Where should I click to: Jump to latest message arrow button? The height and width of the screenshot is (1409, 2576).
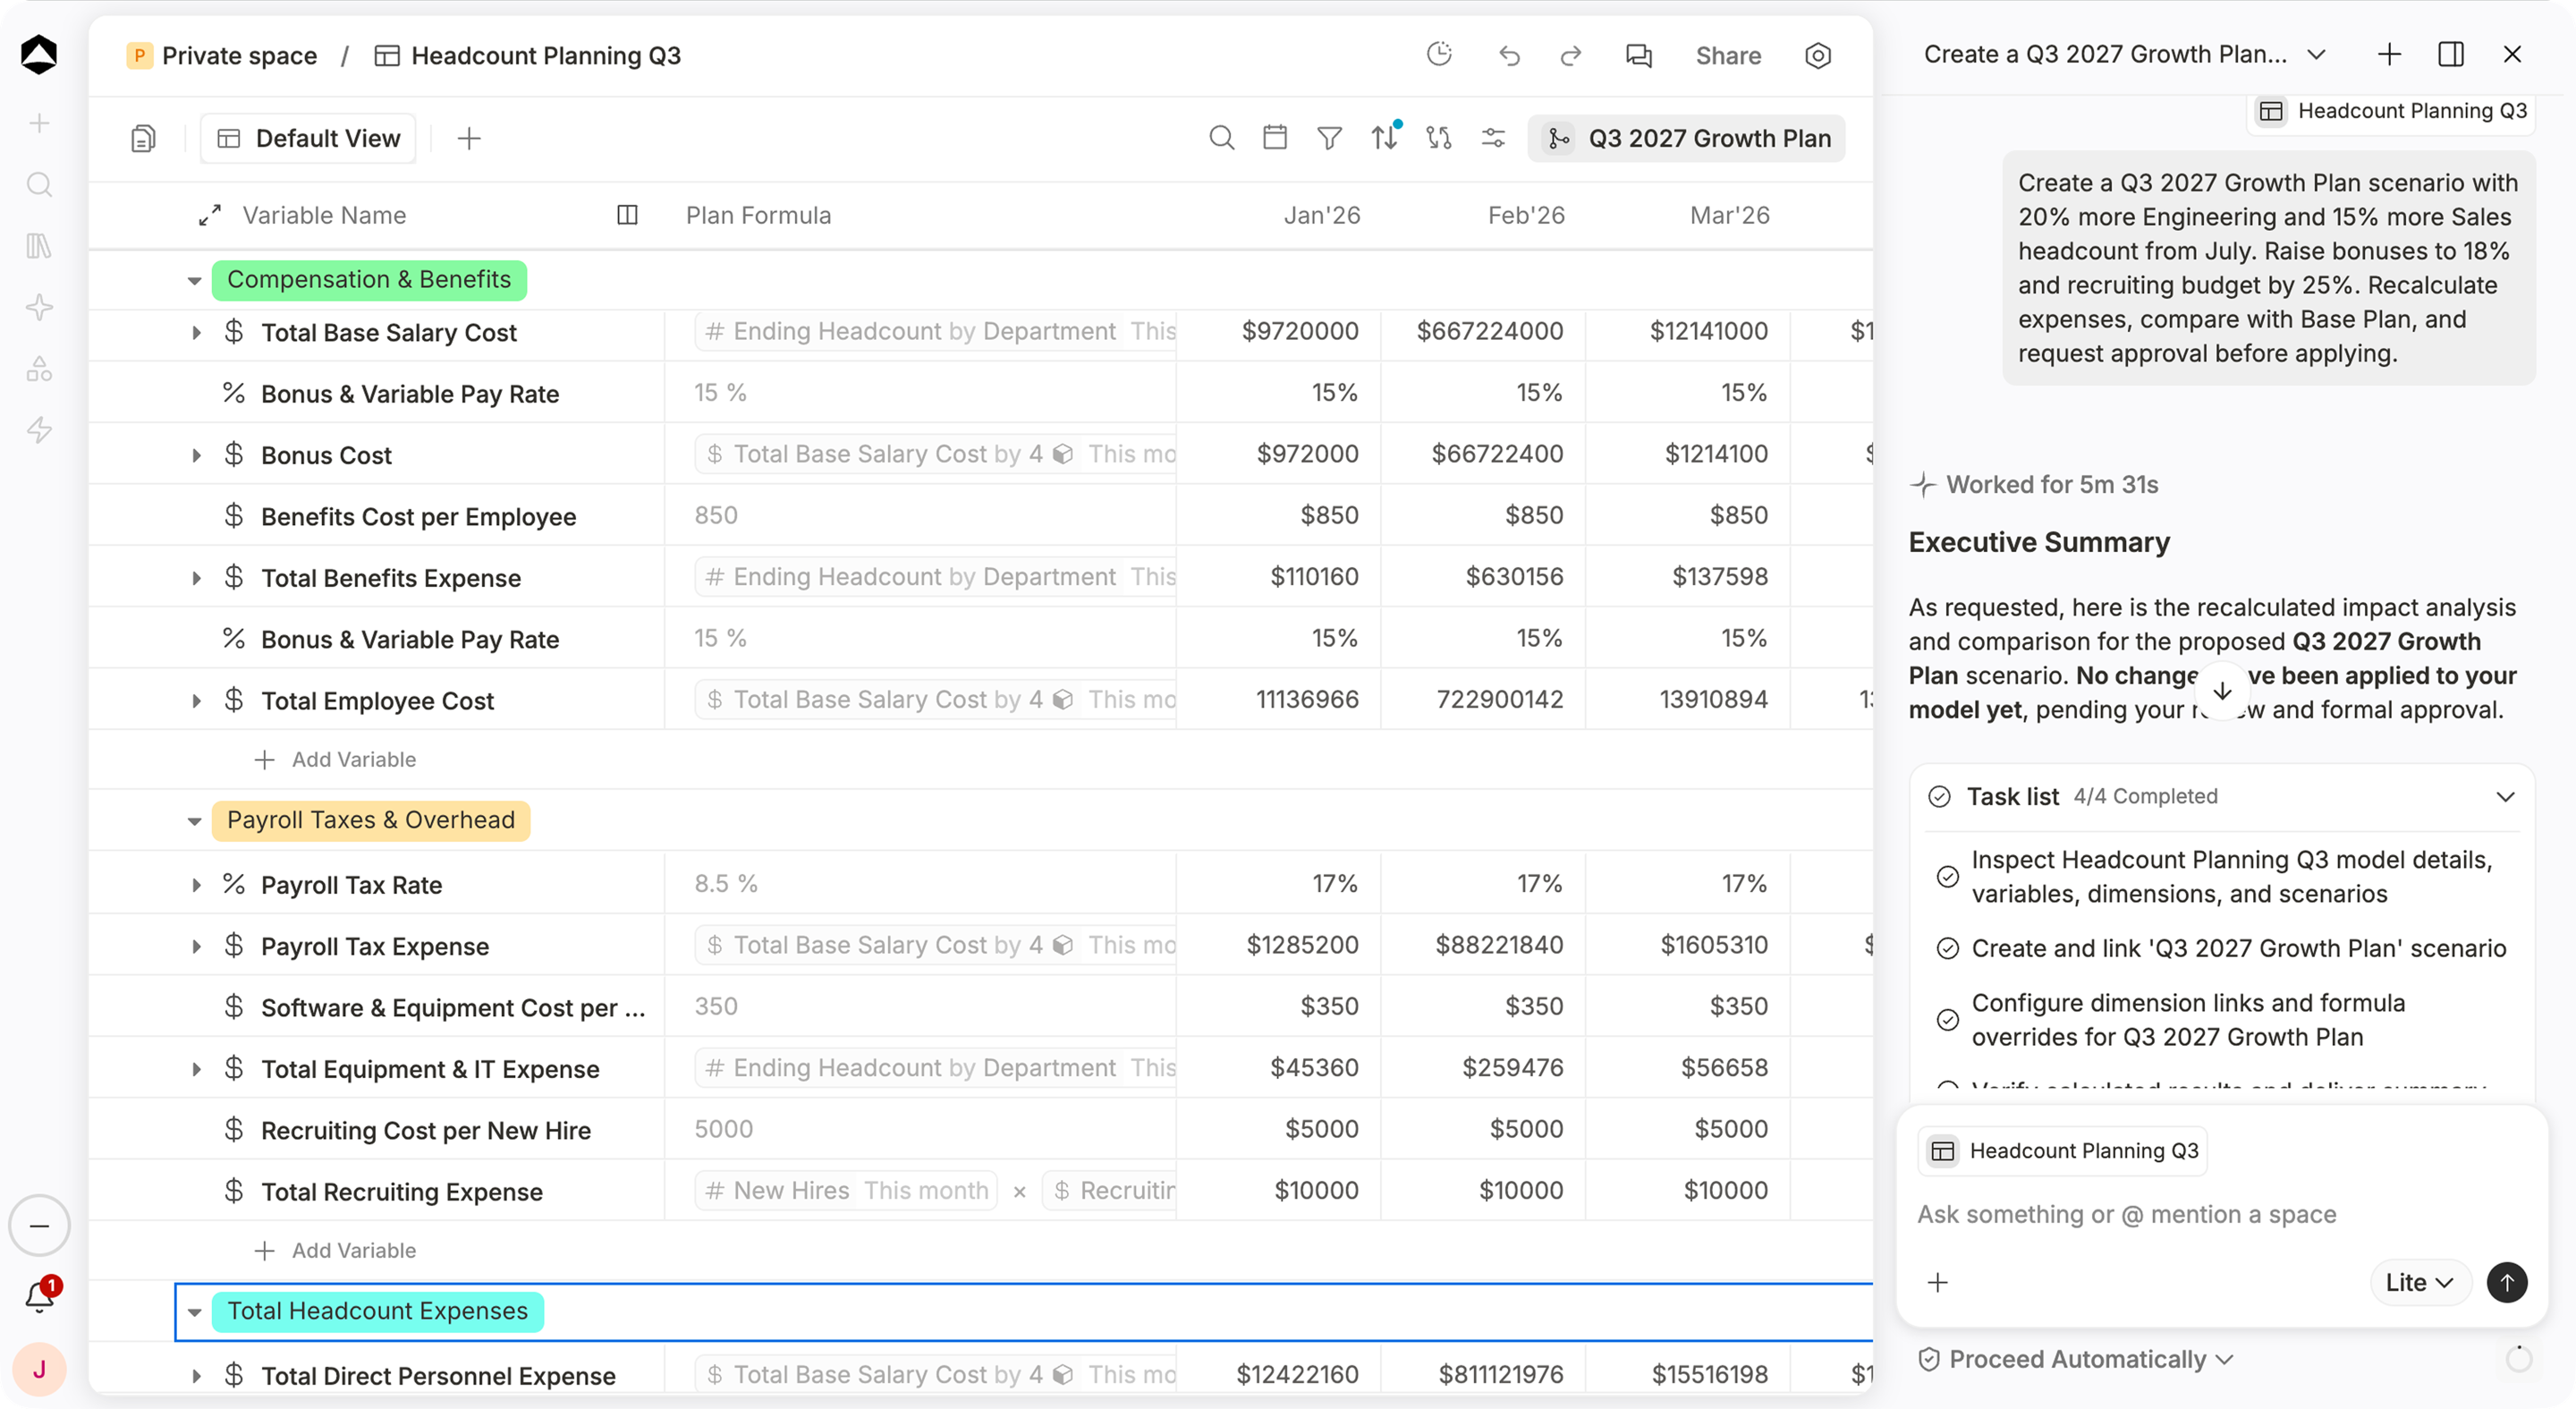(2221, 691)
